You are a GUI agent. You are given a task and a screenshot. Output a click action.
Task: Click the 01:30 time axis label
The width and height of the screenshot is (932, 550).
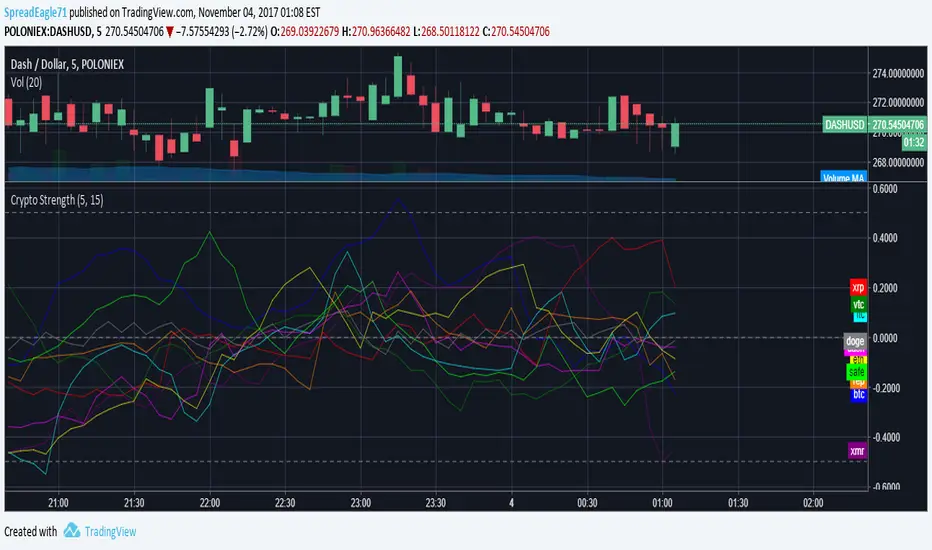(x=738, y=503)
